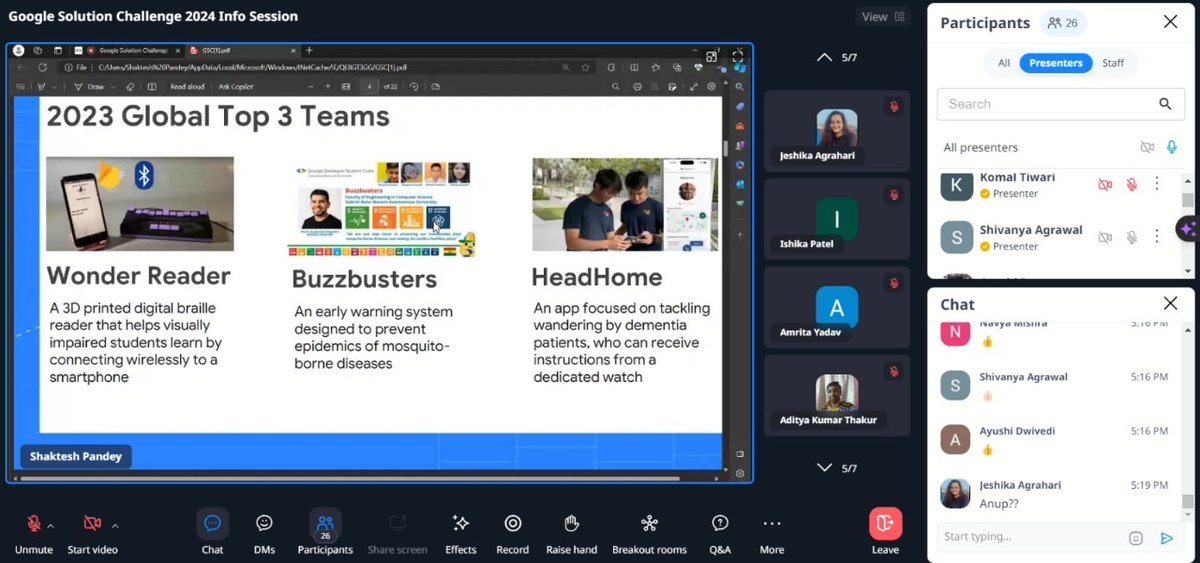The width and height of the screenshot is (1200, 563).
Task: Select Jeshika Agrahari's video tile
Action: pyautogui.click(x=837, y=131)
